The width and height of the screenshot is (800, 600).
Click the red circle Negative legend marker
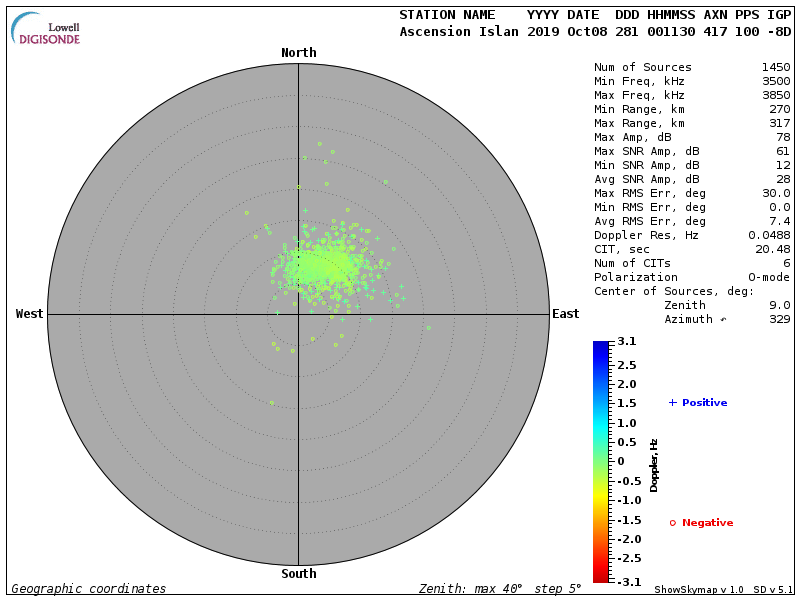(672, 523)
